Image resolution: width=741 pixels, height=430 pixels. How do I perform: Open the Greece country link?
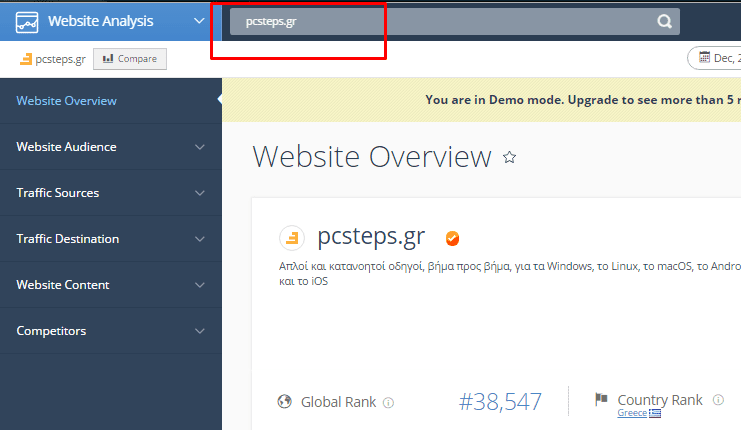(x=632, y=413)
